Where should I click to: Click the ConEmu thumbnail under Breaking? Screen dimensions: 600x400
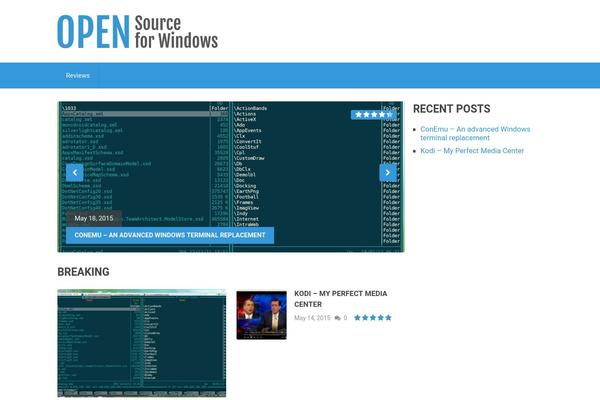click(142, 343)
